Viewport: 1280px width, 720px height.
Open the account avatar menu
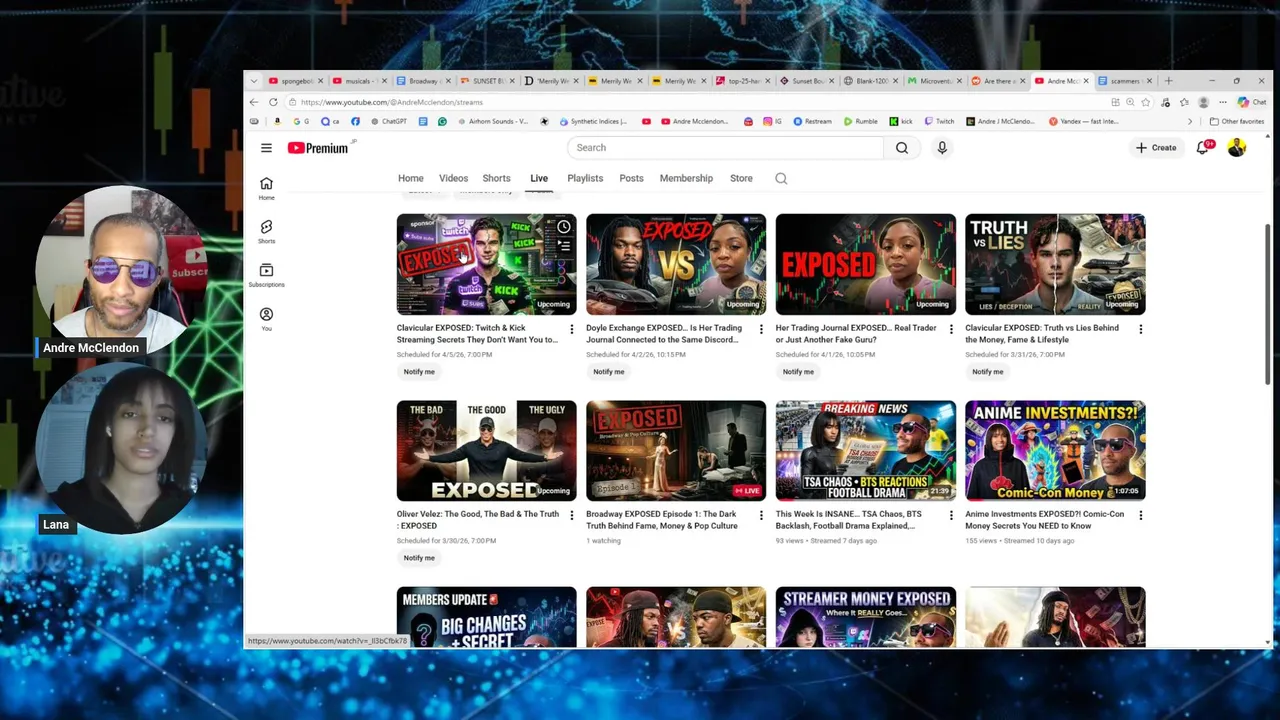[x=1237, y=148]
